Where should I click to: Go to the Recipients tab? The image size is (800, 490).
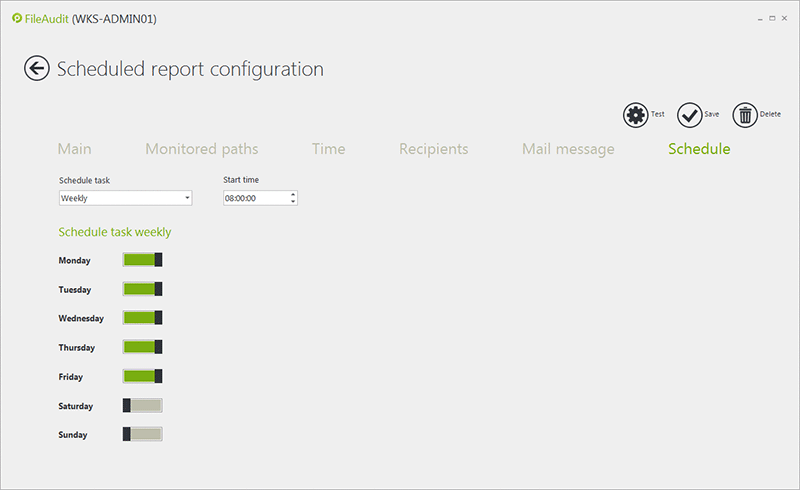click(x=433, y=149)
